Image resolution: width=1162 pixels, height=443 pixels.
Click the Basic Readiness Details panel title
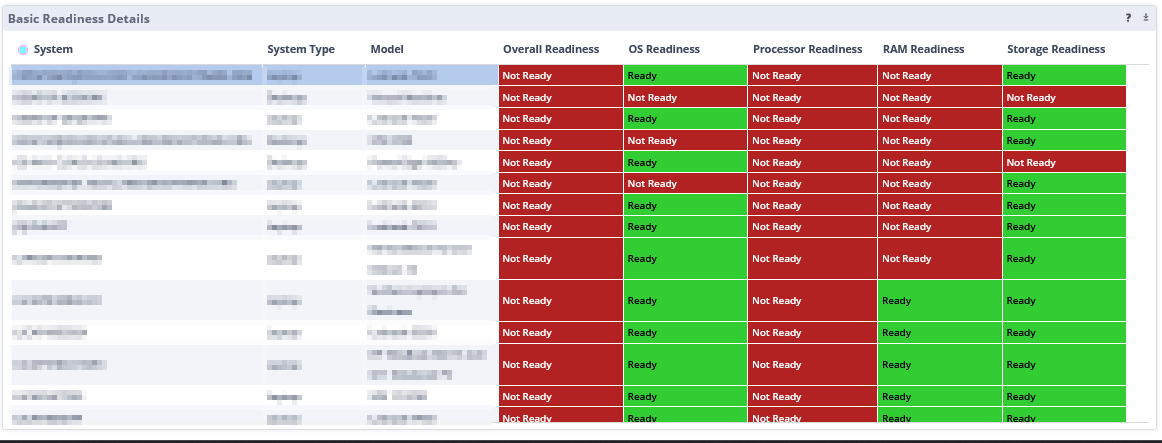pyautogui.click(x=79, y=19)
